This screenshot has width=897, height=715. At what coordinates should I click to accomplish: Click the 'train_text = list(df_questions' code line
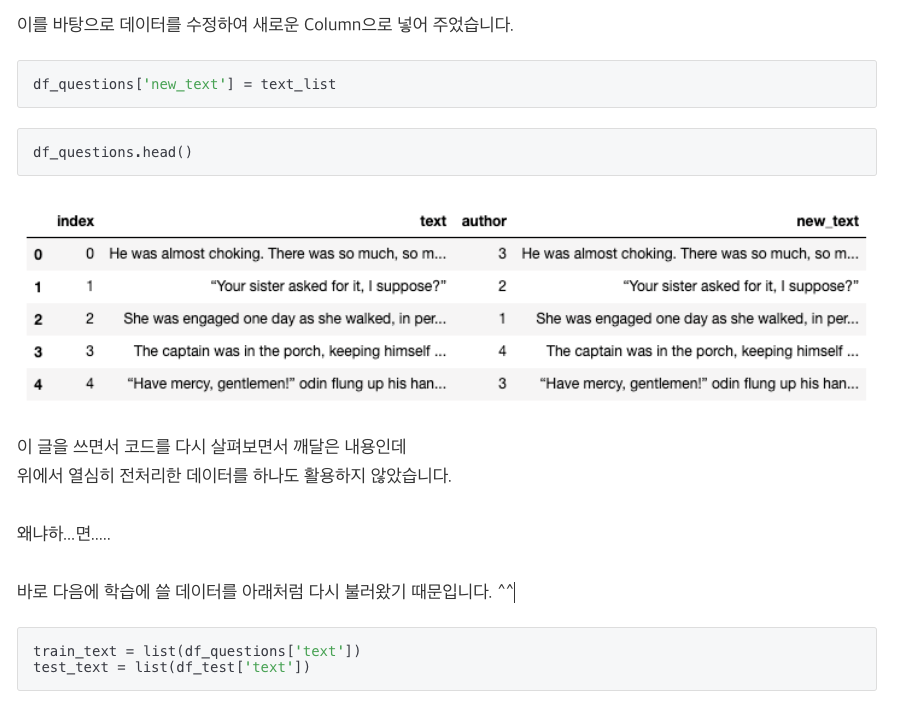pos(197,652)
